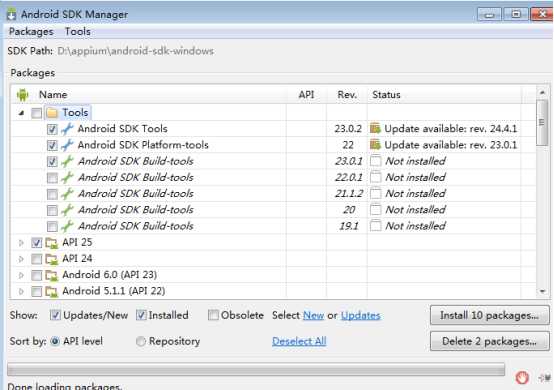Uncheck Build-tools 23.0.1 checkbox
554x390 pixels.
tap(52, 162)
